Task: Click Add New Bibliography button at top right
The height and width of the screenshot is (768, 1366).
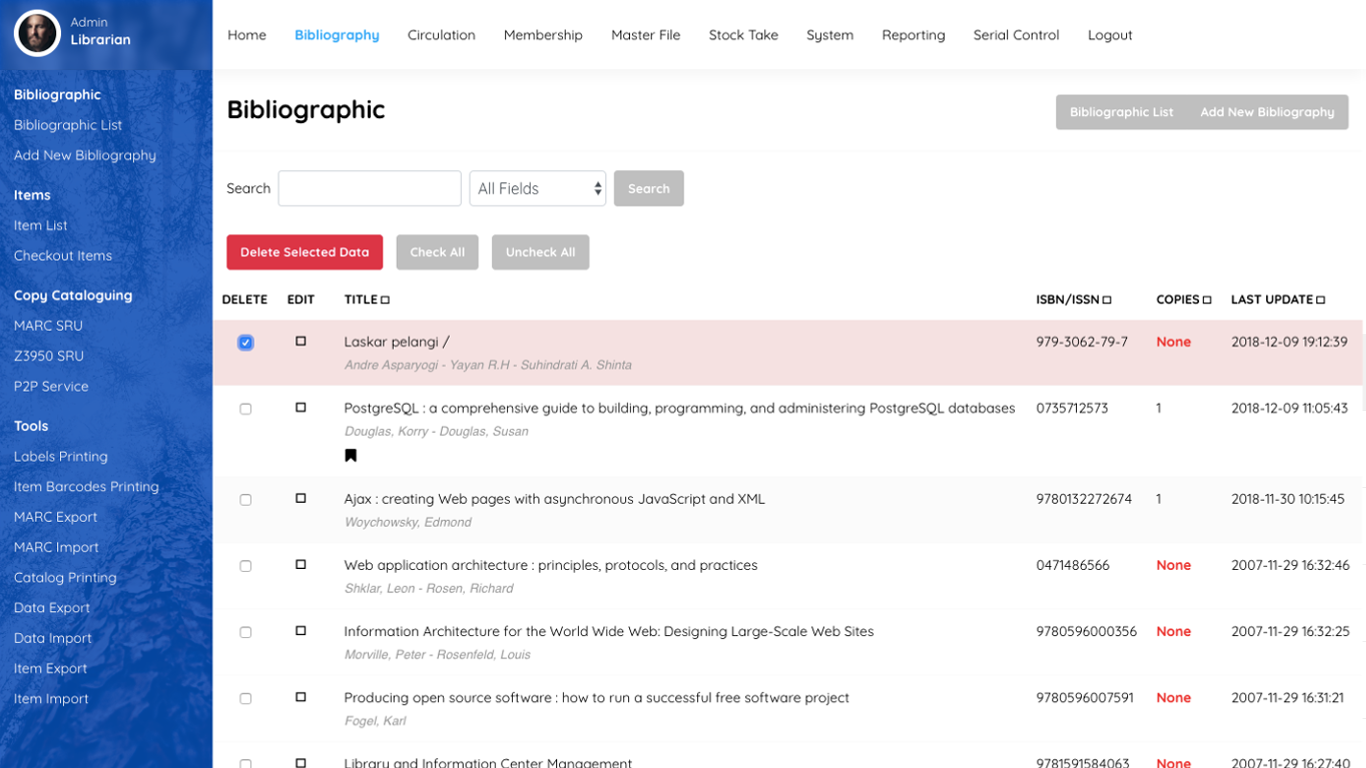Action: [x=1266, y=112]
